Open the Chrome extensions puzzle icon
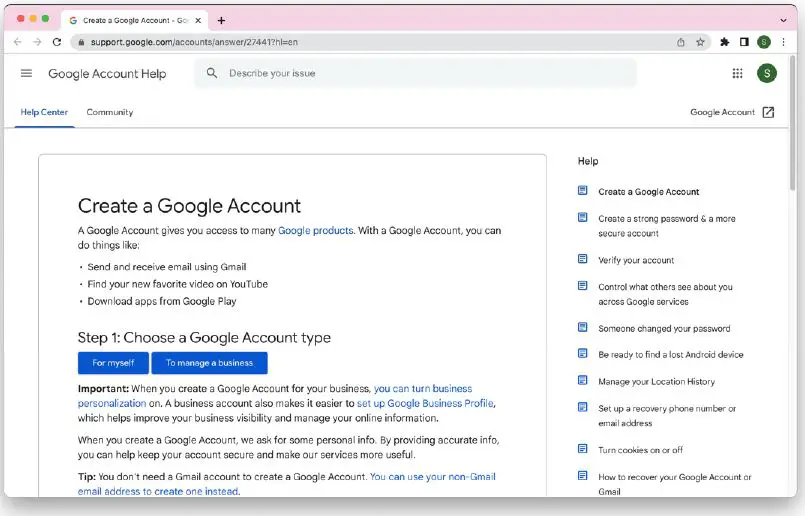The image size is (805, 516). [x=725, y=42]
